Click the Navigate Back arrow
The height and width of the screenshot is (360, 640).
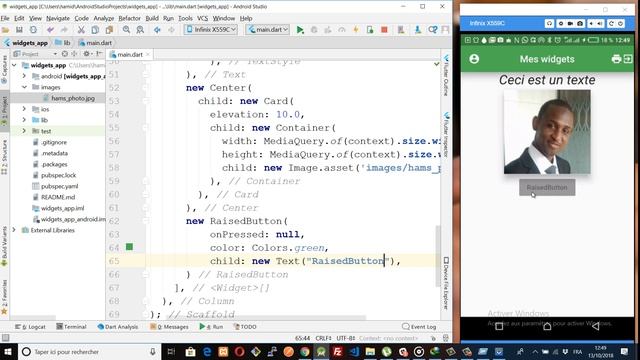[x=157, y=30]
